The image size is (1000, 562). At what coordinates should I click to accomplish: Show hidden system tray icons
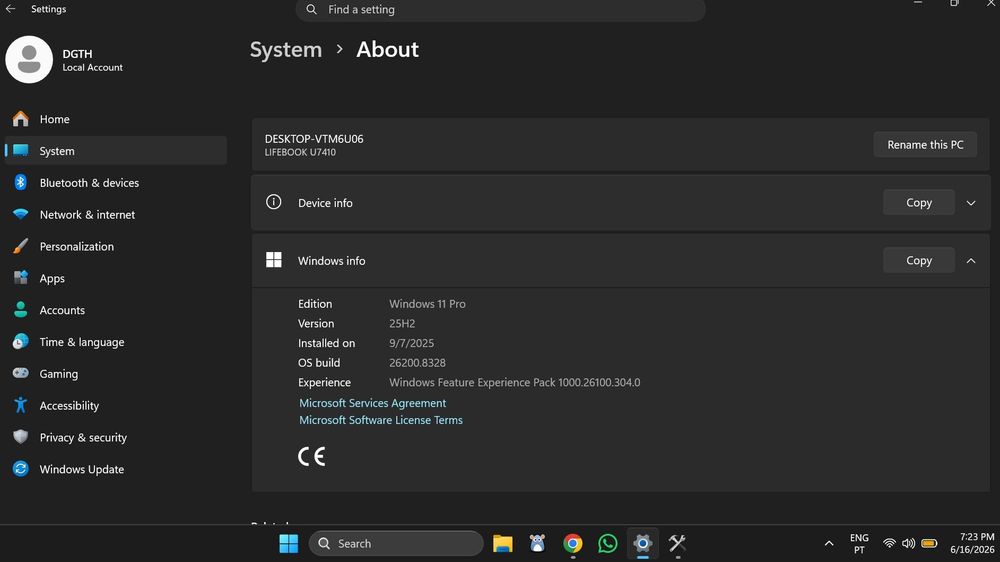[828, 544]
